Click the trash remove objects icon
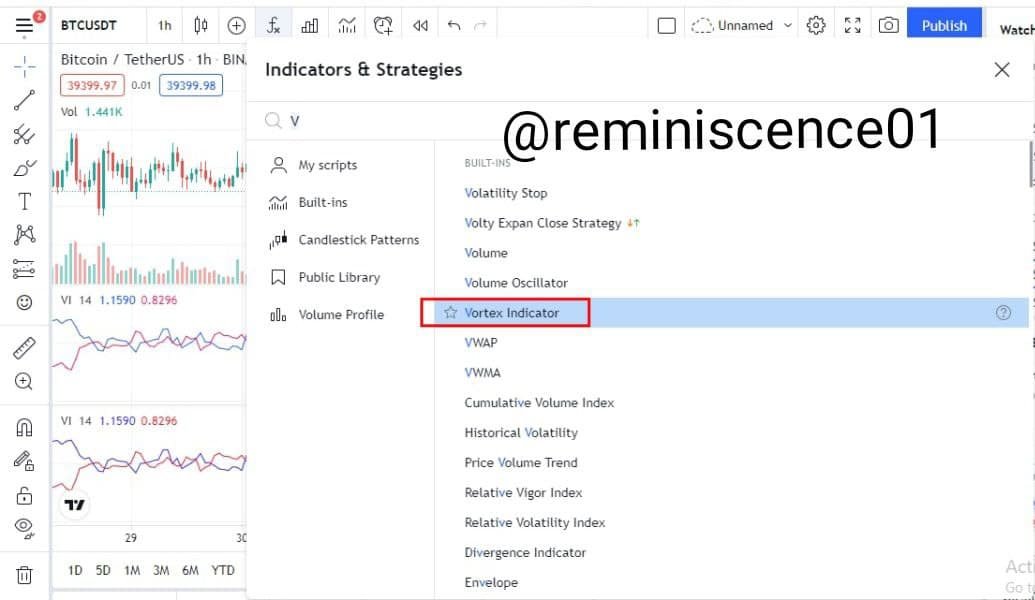Image resolution: width=1035 pixels, height=600 pixels. 24,575
